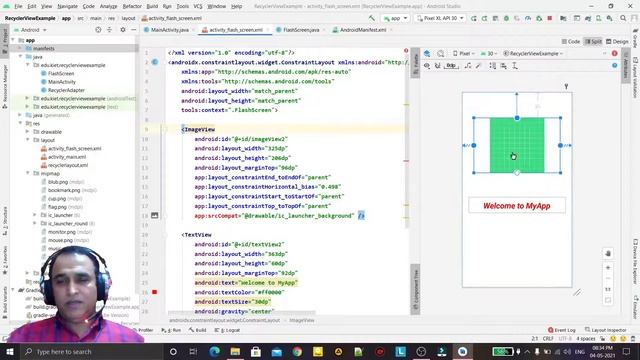Set default margins 8dp button
Image resolution: width=640 pixels, height=360 pixels.
click(451, 65)
